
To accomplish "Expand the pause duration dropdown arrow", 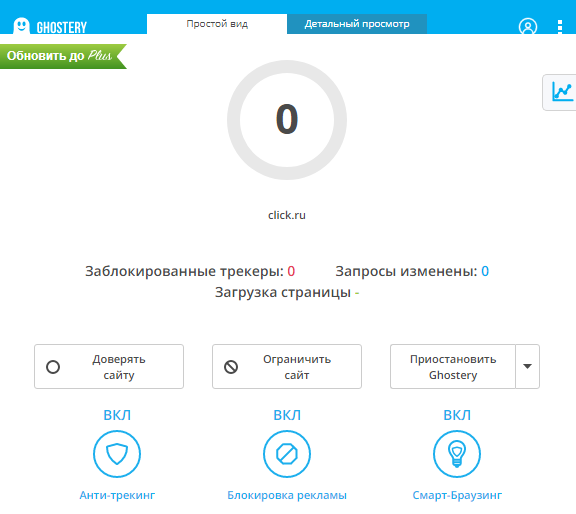I will point(528,366).
